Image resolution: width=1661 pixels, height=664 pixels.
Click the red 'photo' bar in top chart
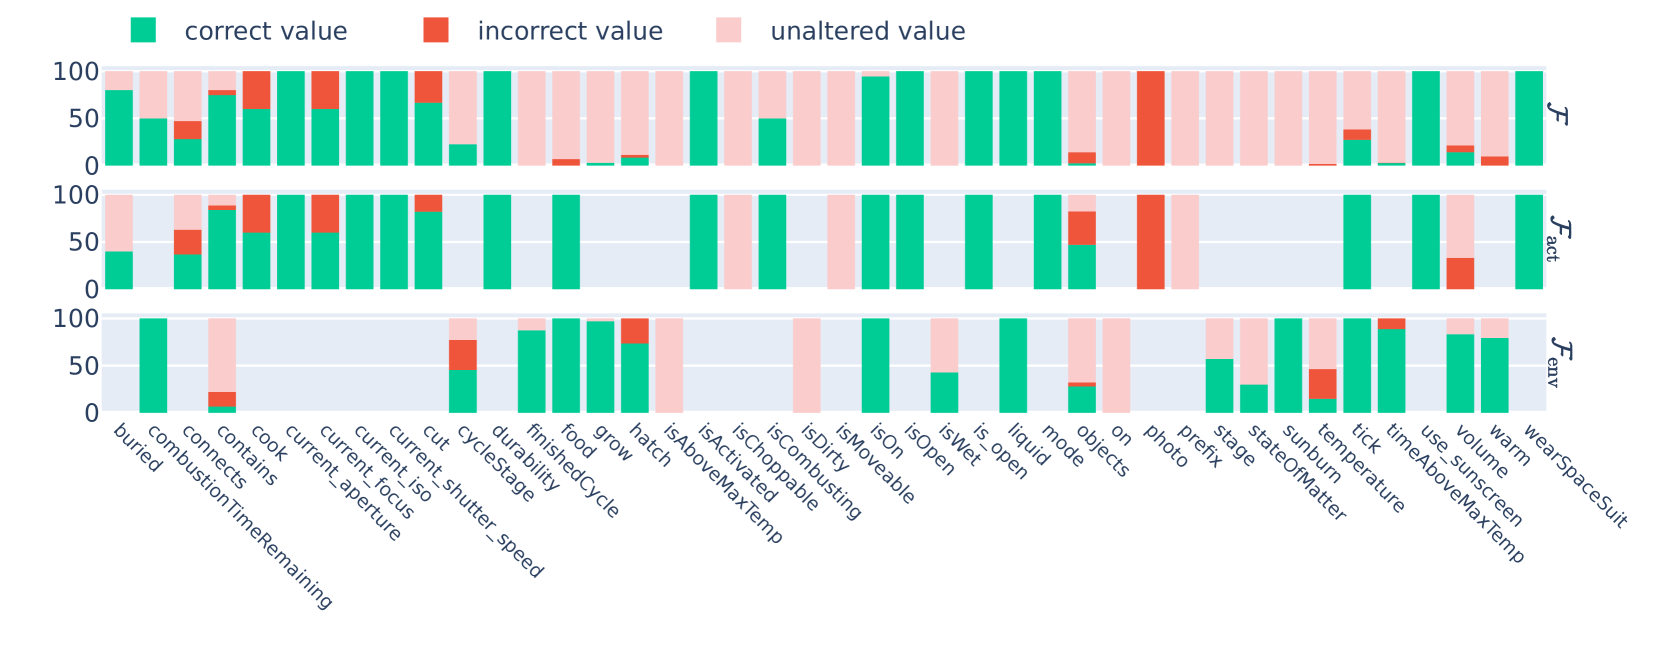pos(1150,118)
